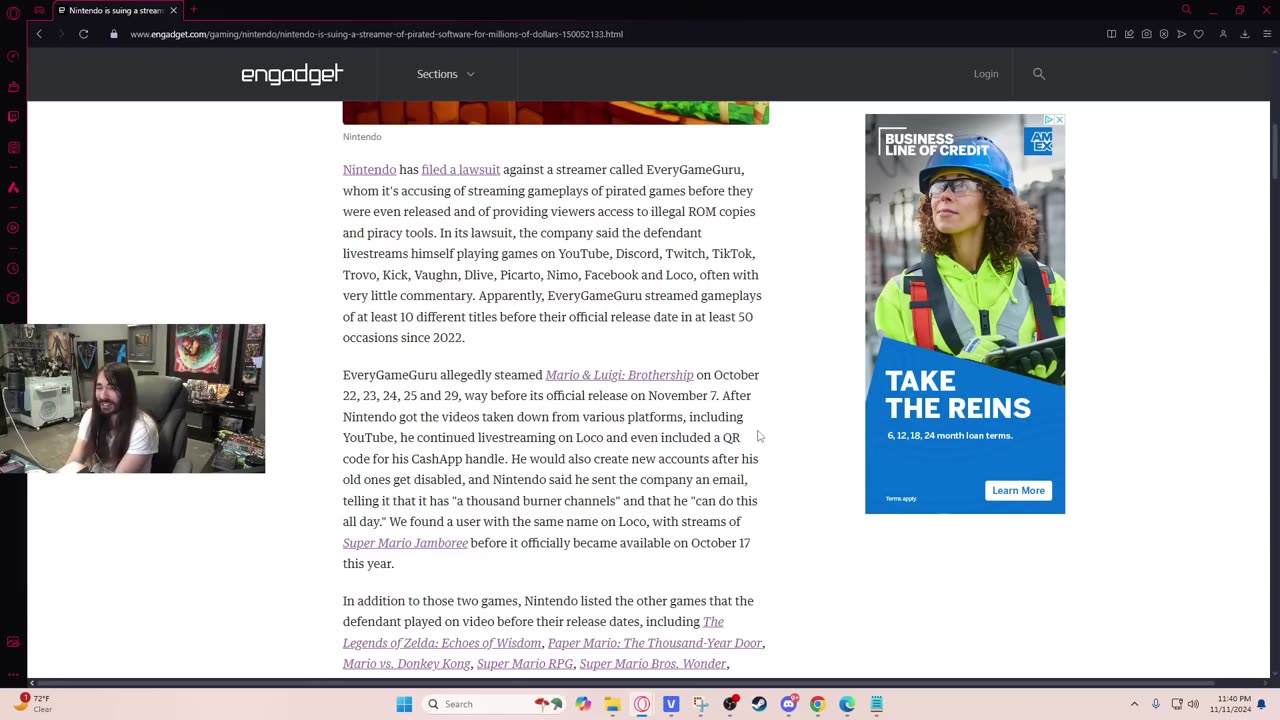The width and height of the screenshot is (1280, 720).
Task: Click the AdChoices icon on ad
Action: (x=1048, y=119)
